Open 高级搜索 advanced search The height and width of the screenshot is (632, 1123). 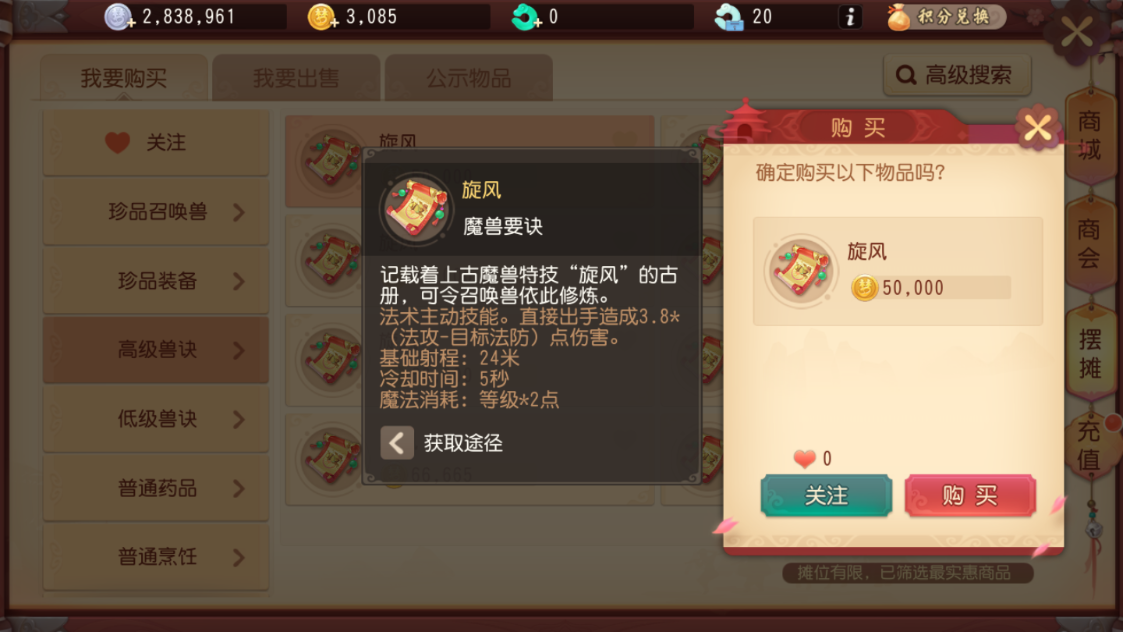(957, 75)
